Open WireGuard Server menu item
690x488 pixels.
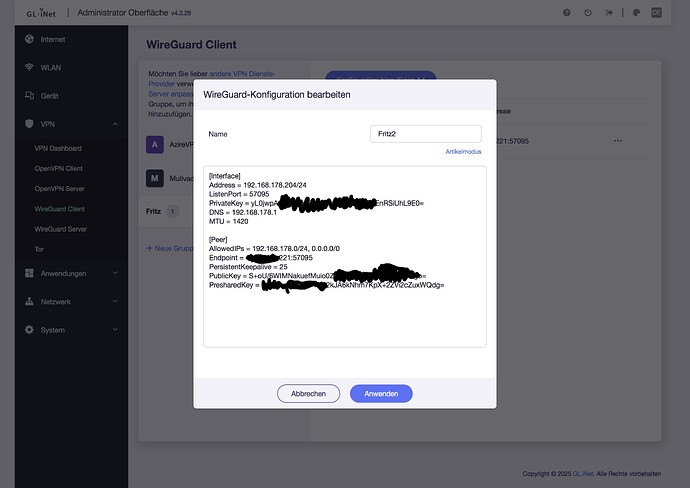coord(61,229)
